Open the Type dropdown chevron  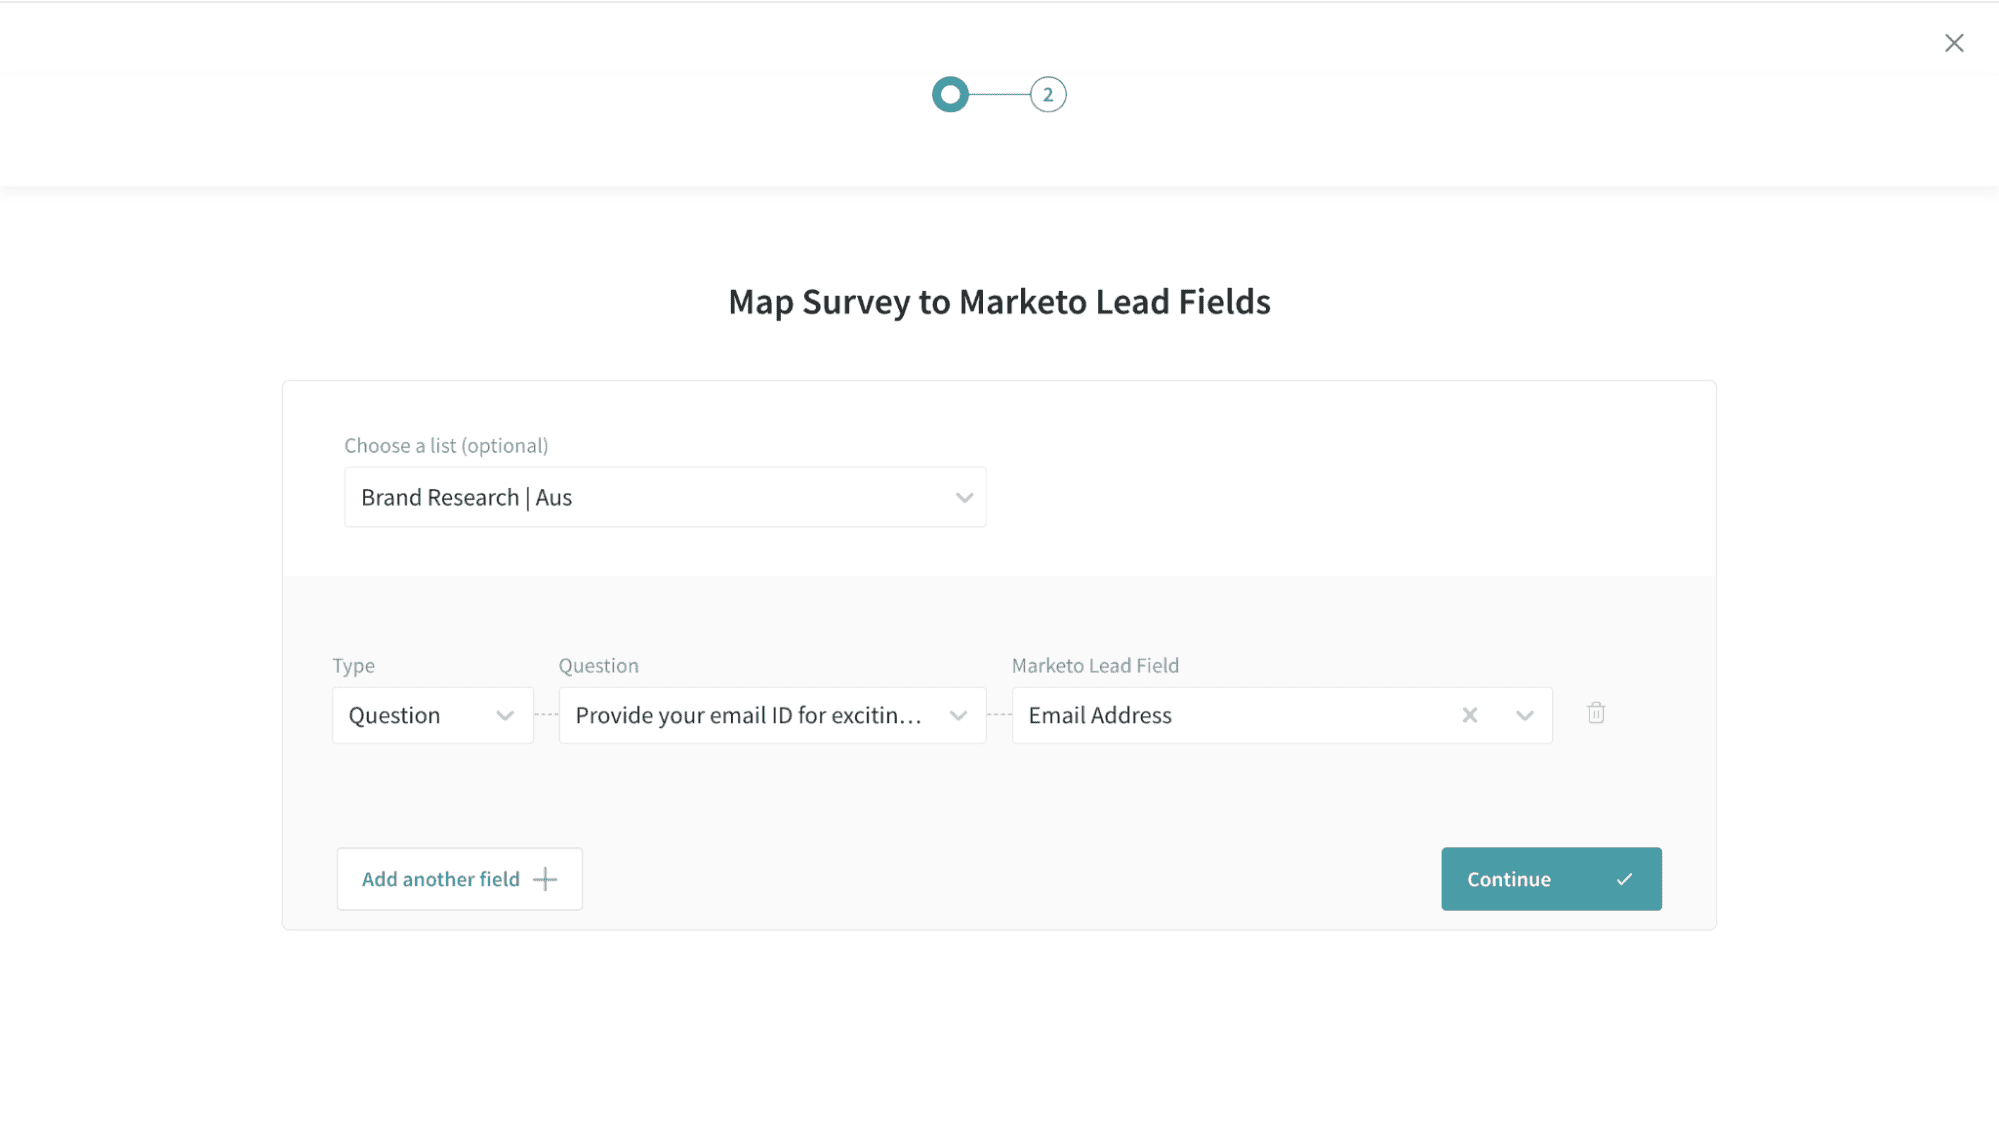tap(505, 715)
